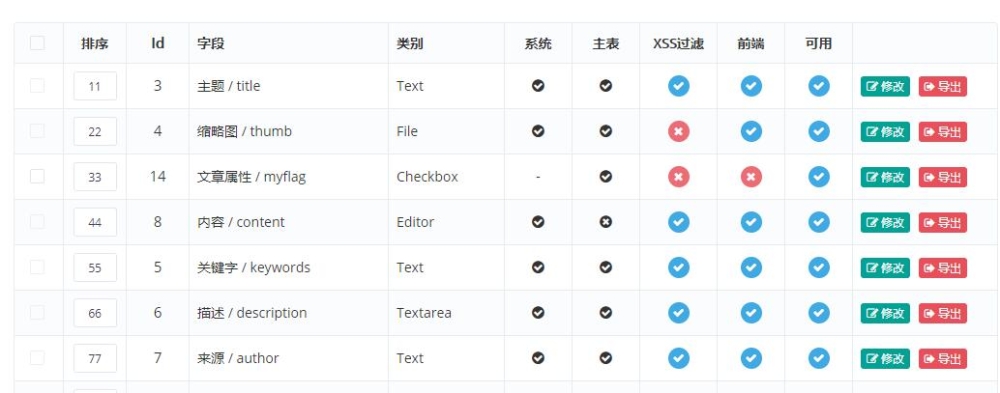Click 主表 check icon for thumb row
Screen dimensions: 1000x393
coord(606,131)
